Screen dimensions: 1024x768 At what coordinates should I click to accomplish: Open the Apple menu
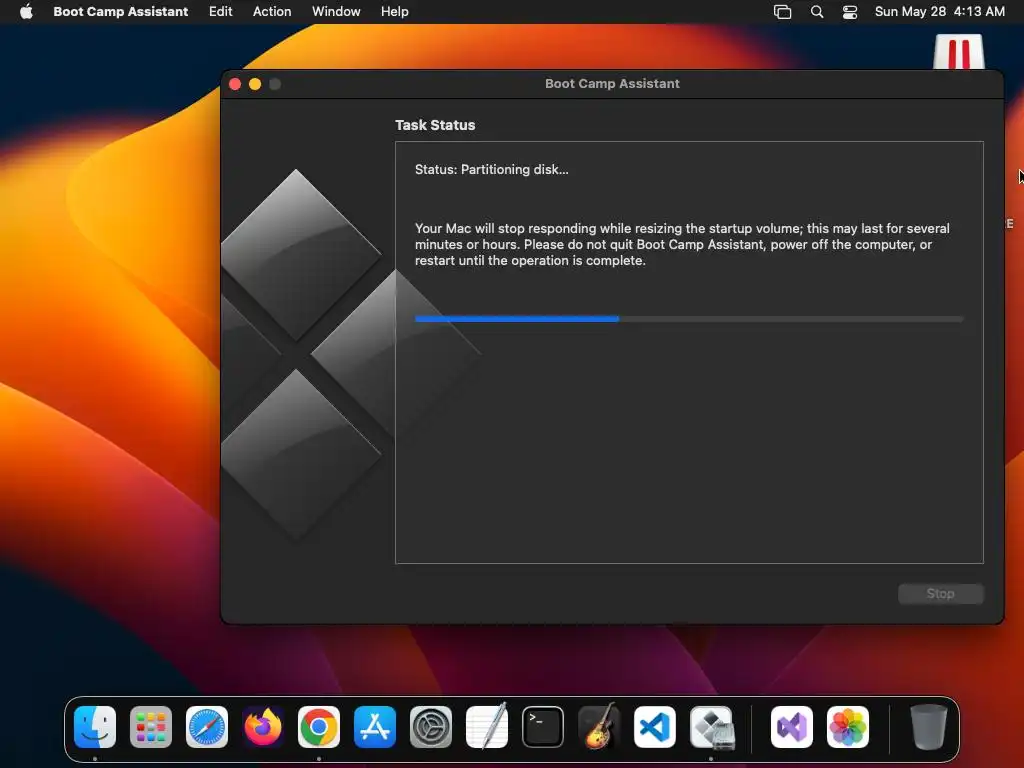[26, 11]
